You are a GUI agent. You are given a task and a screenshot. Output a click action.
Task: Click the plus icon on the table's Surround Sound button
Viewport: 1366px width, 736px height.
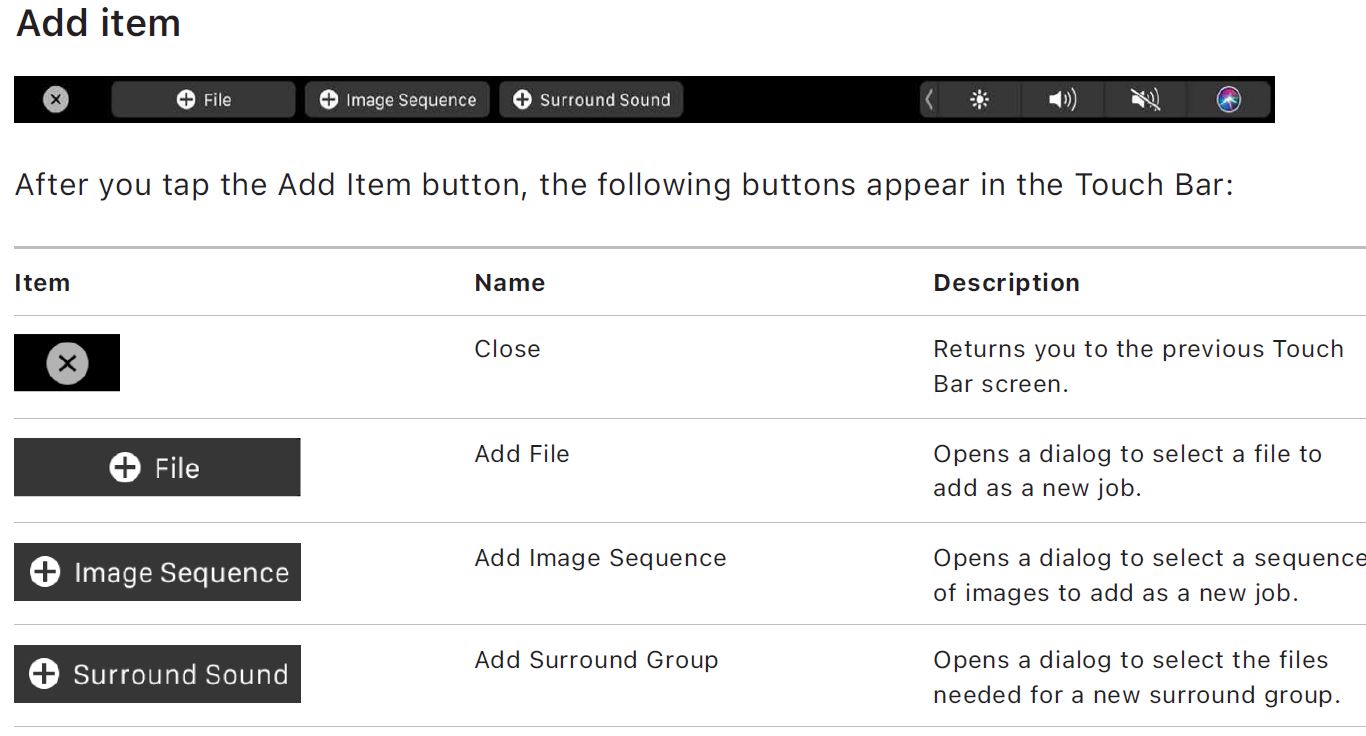pos(44,674)
